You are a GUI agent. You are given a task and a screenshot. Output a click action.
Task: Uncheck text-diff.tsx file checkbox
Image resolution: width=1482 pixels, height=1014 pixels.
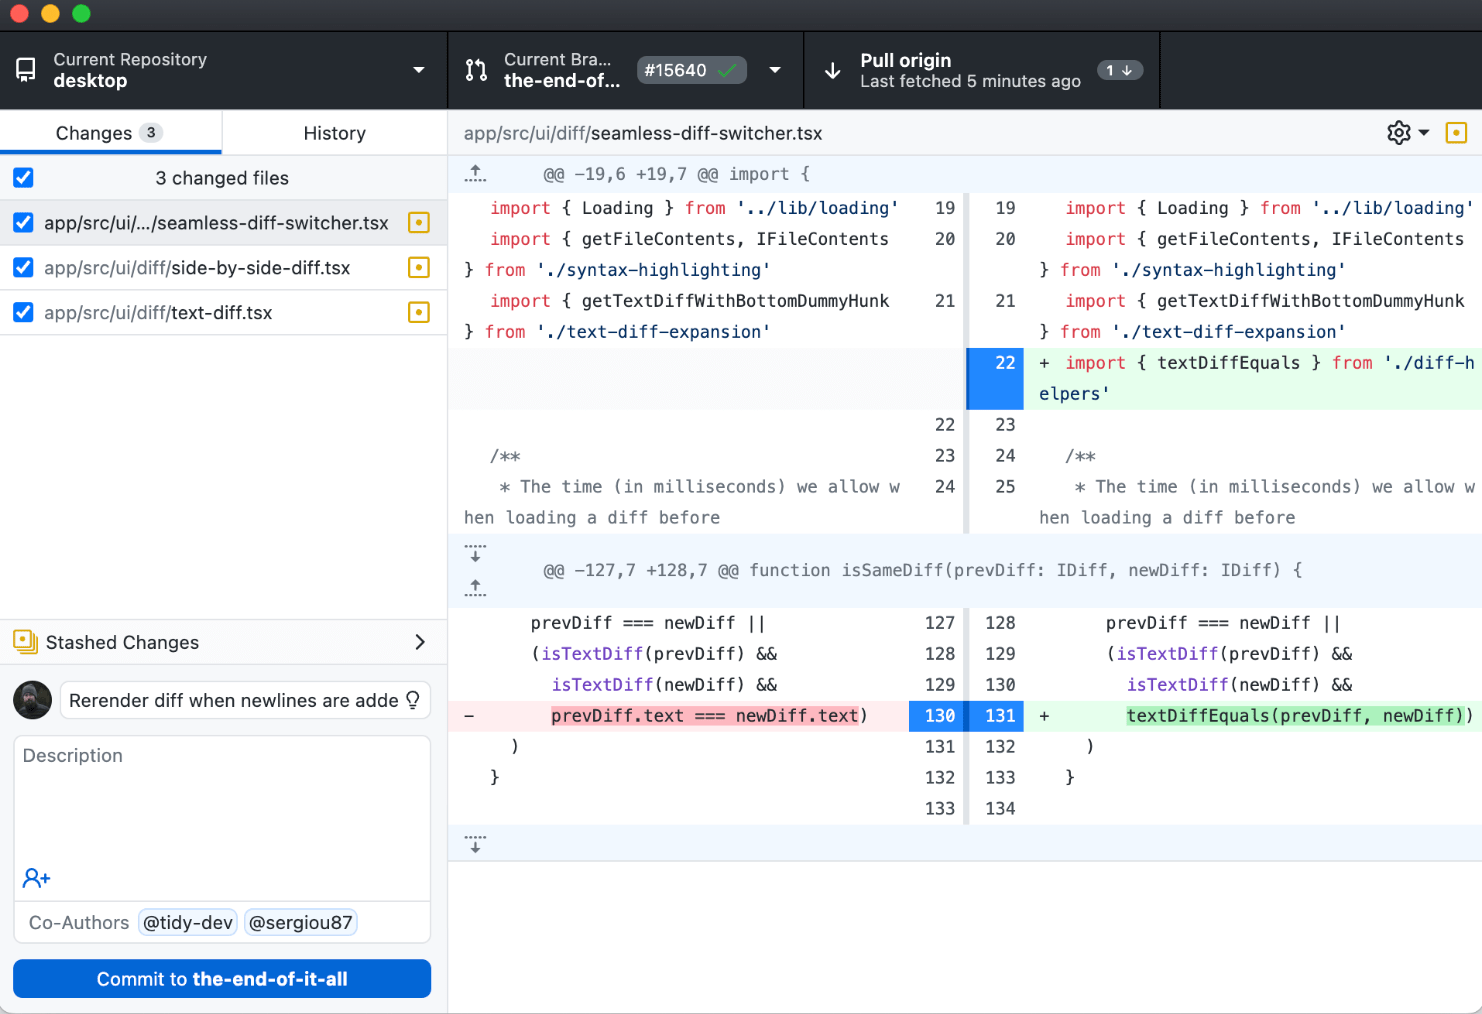(23, 313)
